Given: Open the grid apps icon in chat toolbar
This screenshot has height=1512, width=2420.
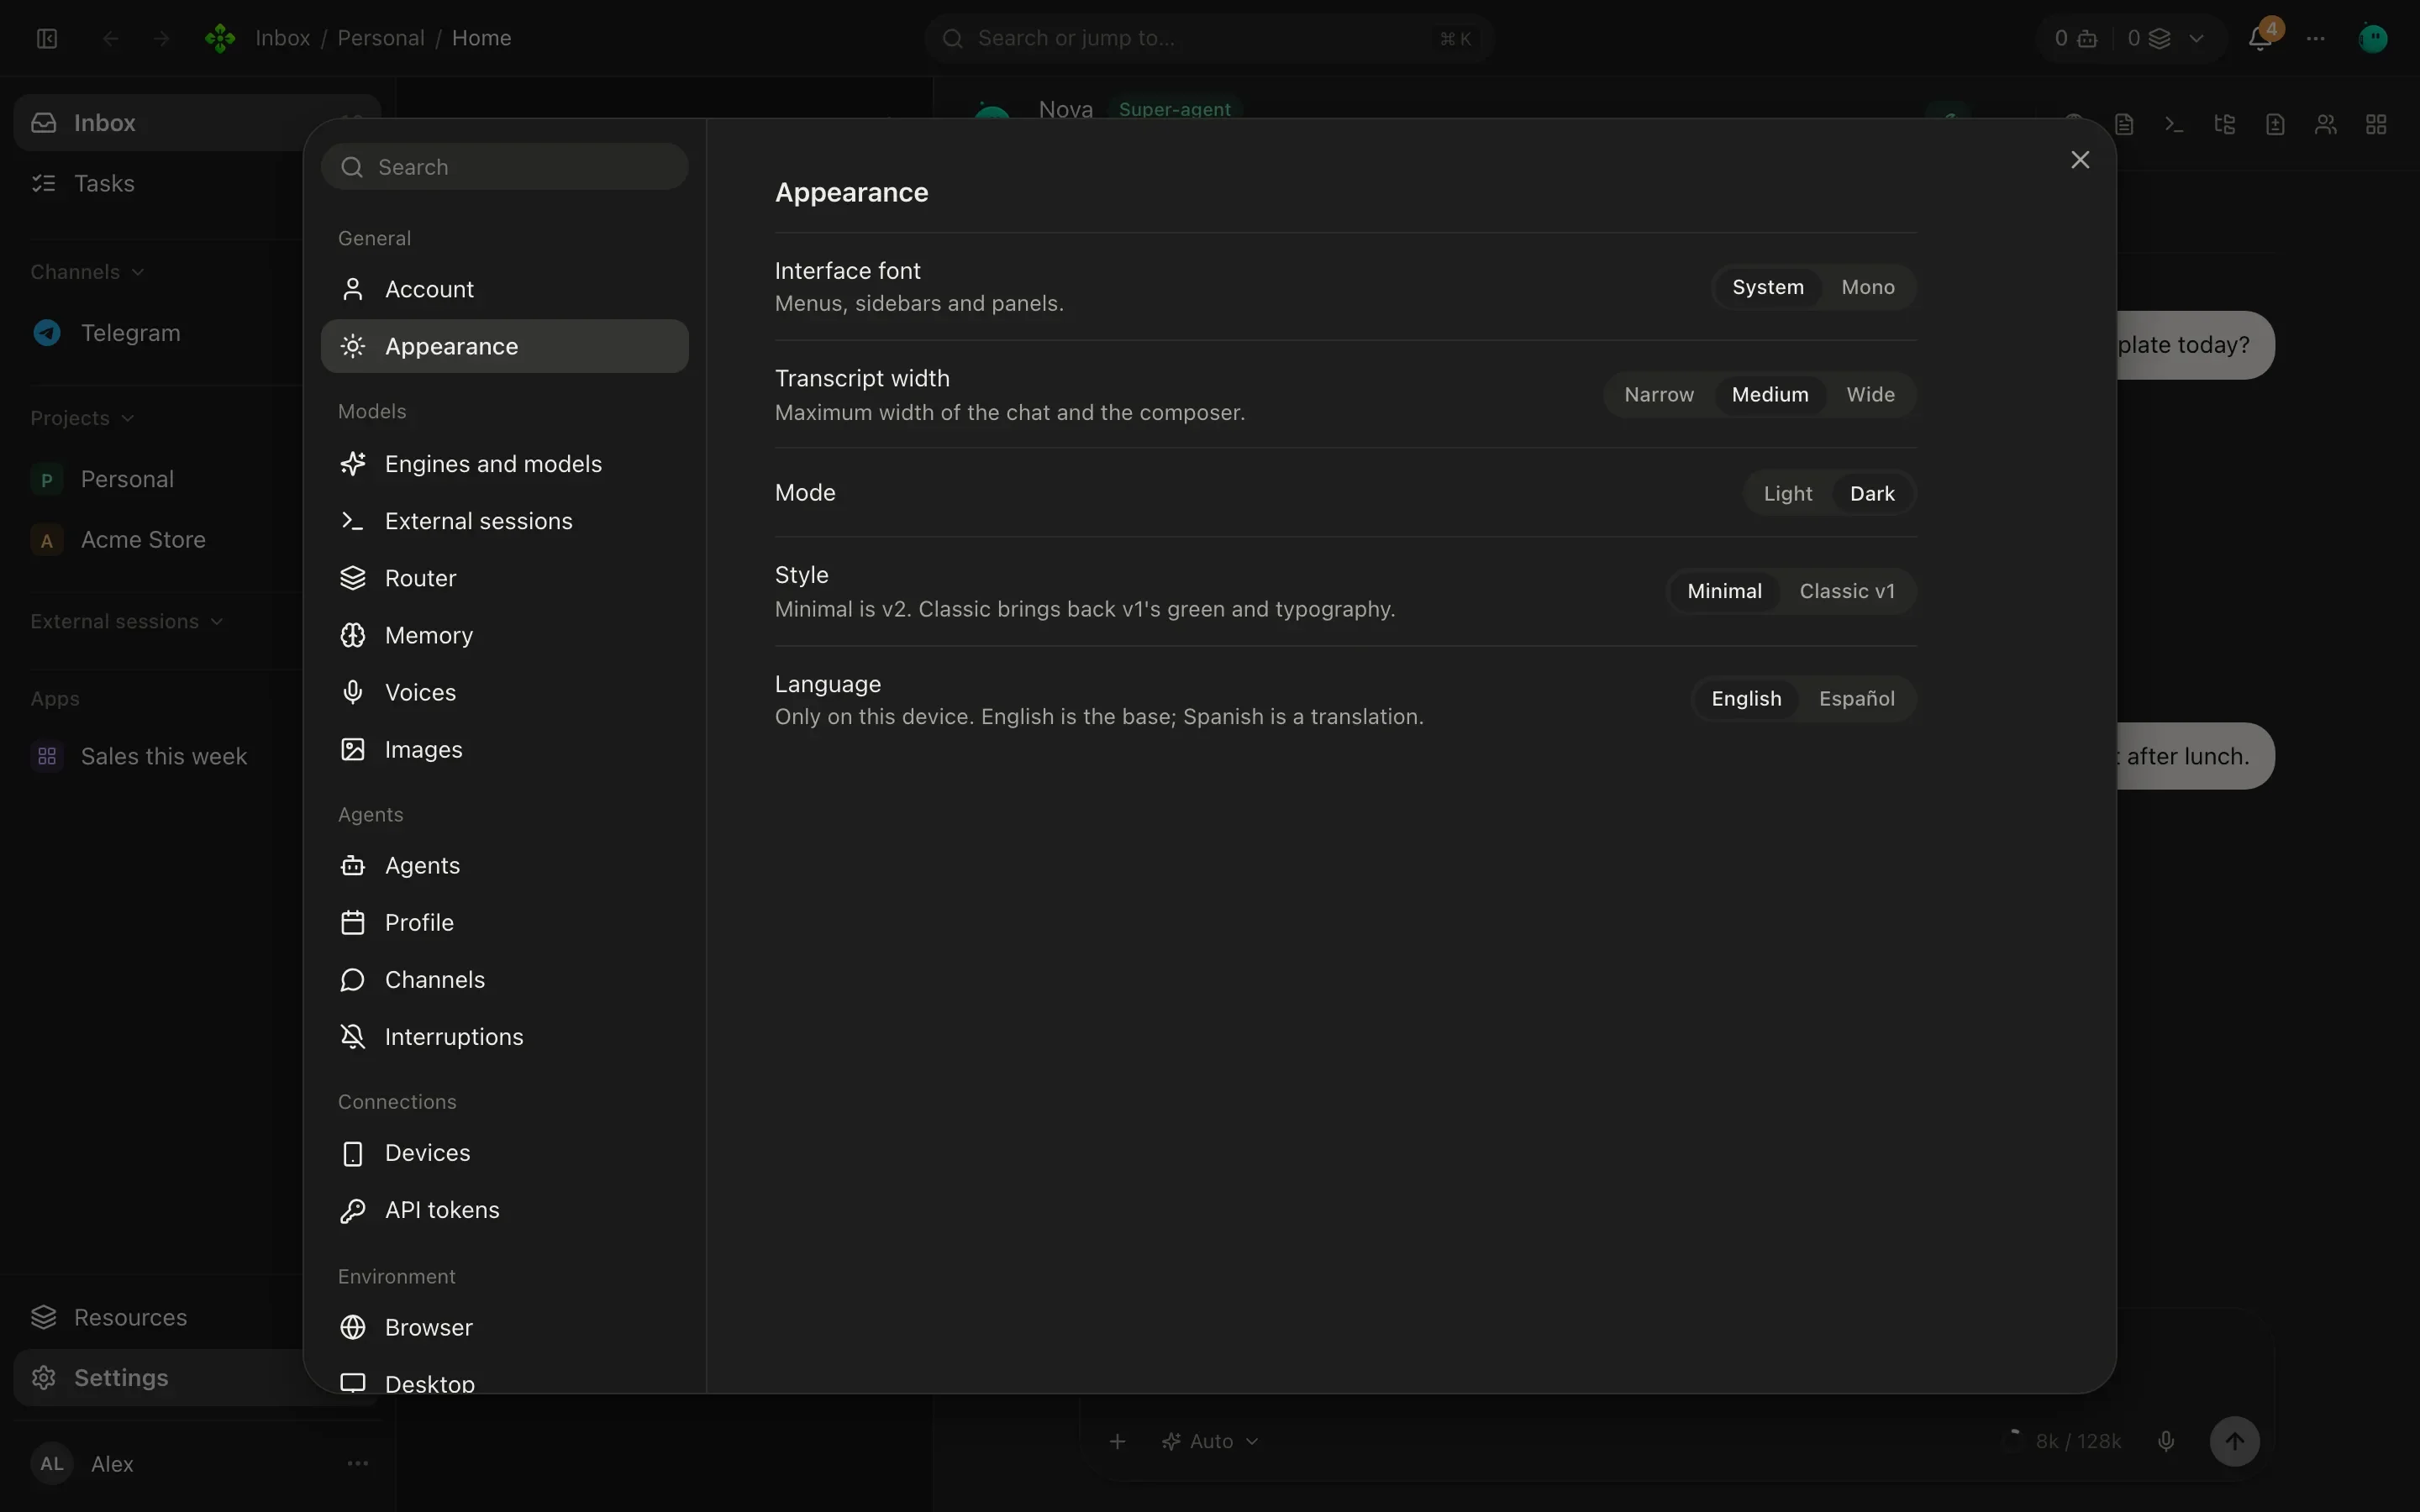Looking at the screenshot, I should pyautogui.click(x=2376, y=124).
